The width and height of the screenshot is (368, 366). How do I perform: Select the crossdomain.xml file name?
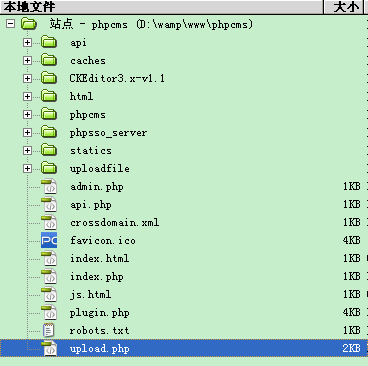(x=114, y=222)
